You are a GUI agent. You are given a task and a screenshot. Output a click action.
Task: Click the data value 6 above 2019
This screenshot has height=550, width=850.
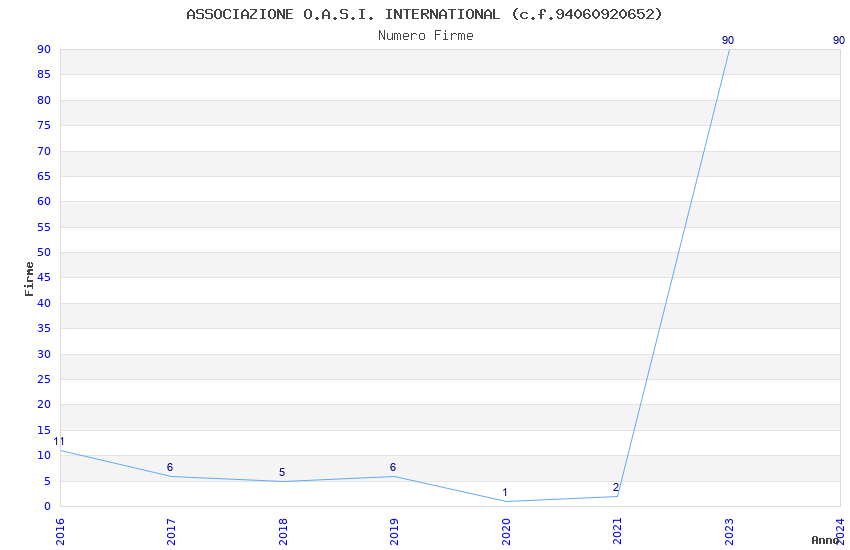click(393, 467)
